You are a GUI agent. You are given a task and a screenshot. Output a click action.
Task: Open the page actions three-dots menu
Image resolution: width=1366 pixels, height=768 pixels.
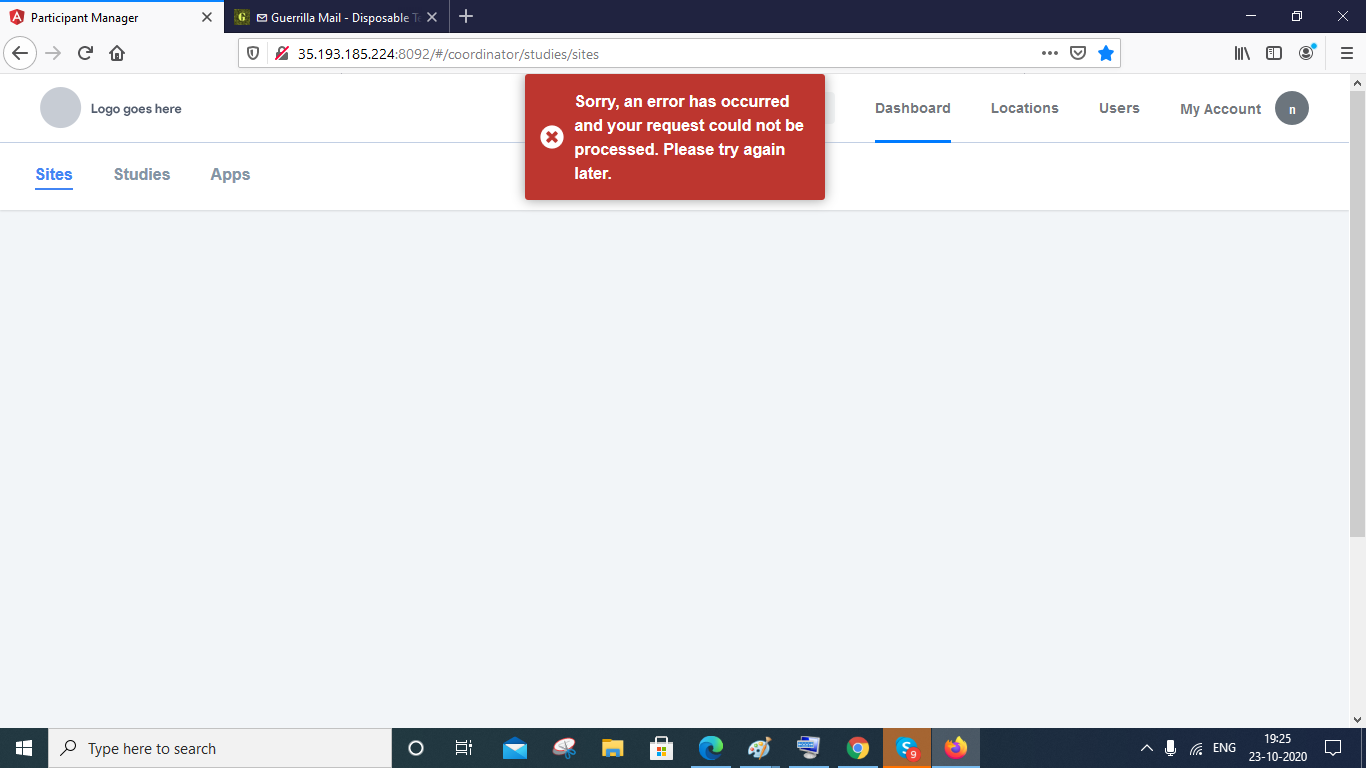point(1050,53)
